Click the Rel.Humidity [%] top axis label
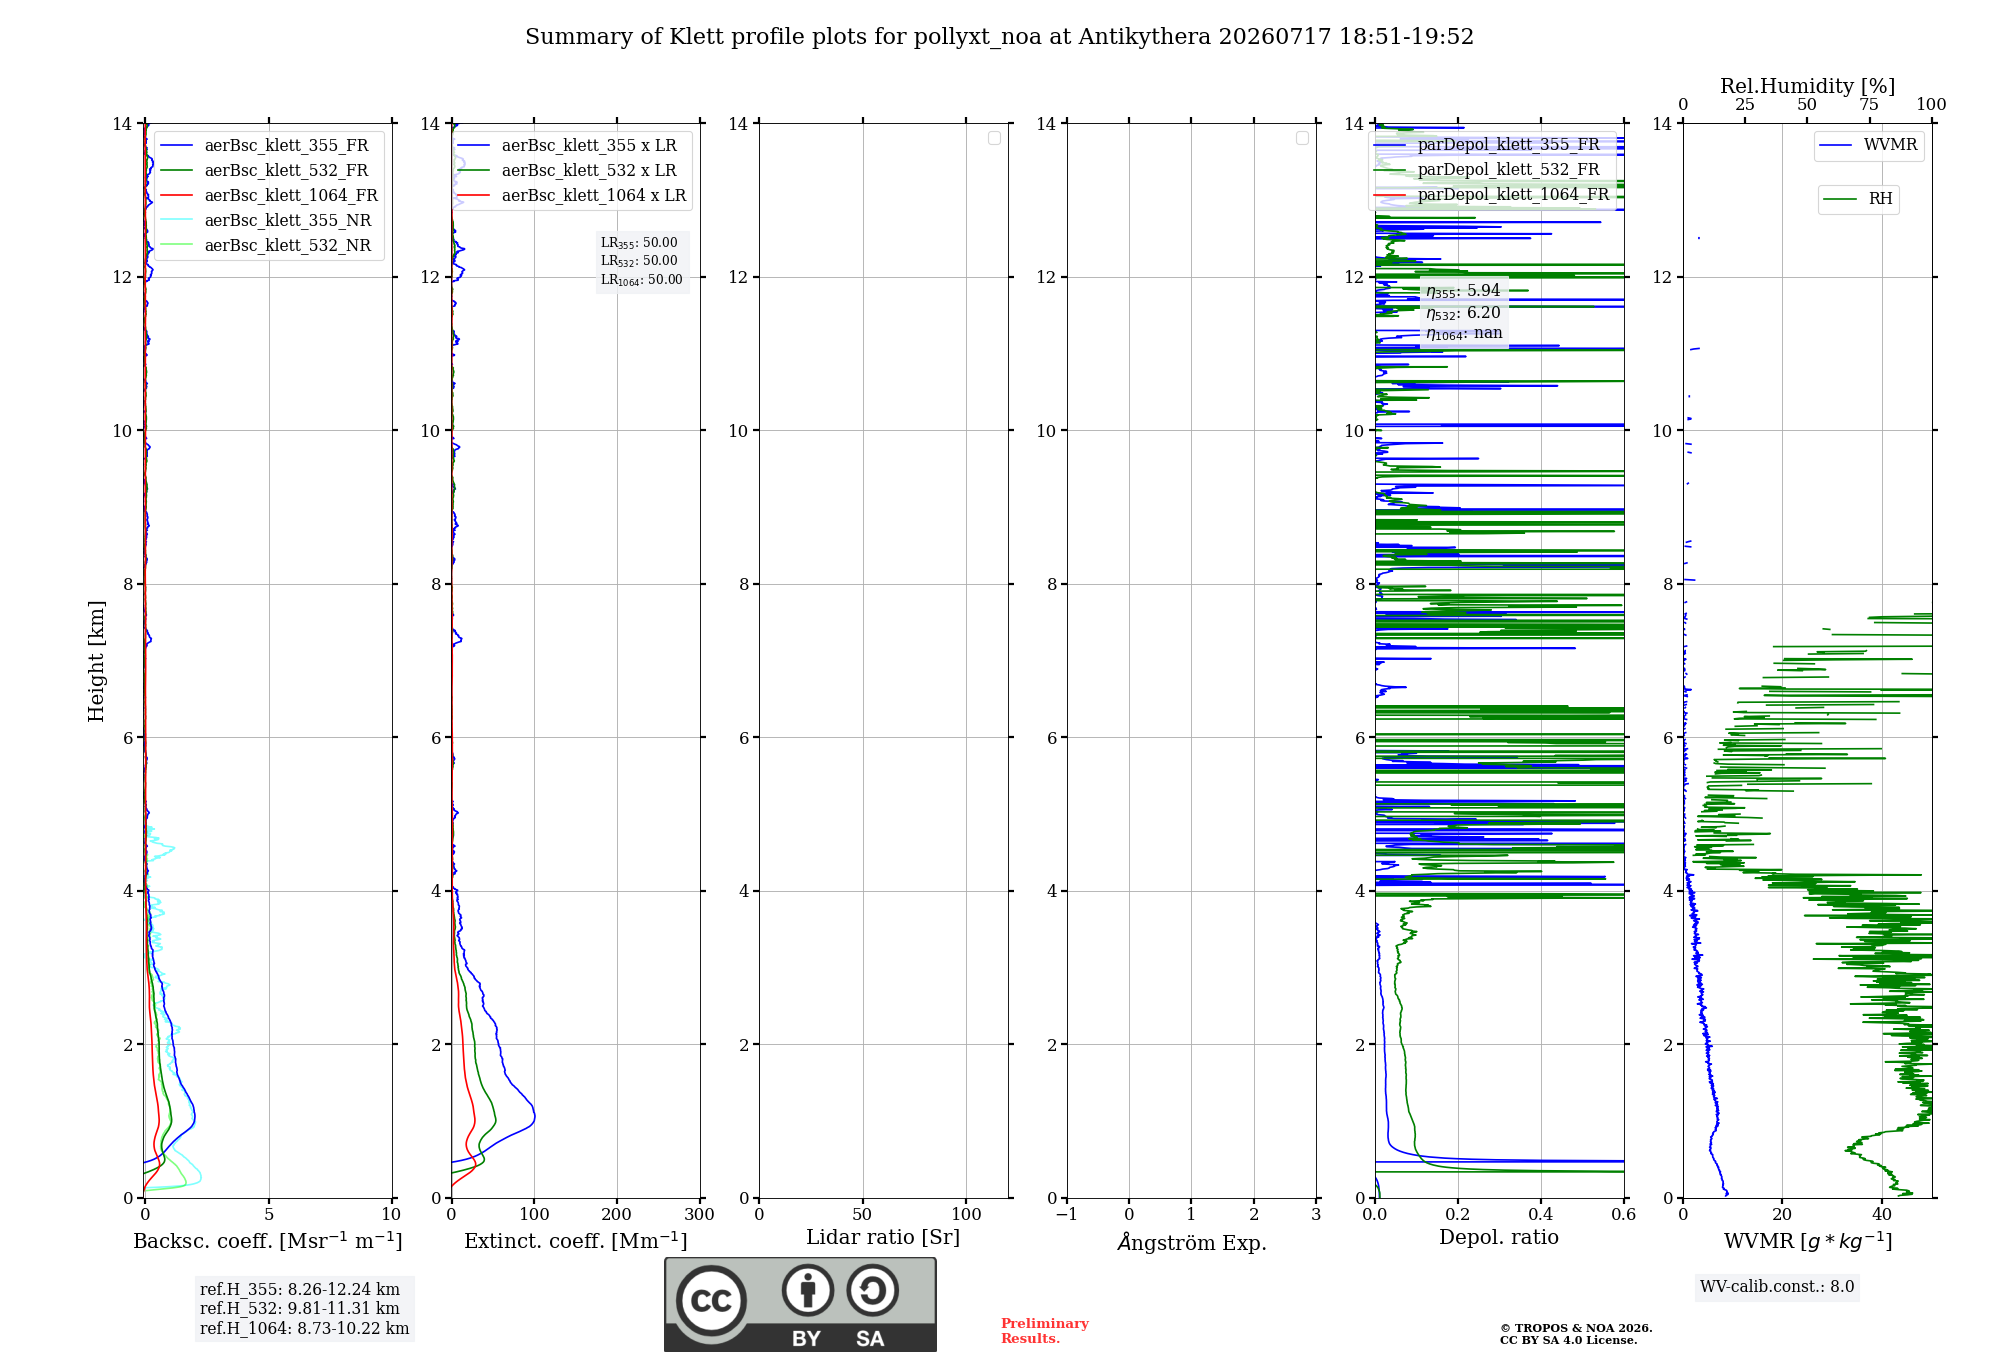This screenshot has width=2000, height=1360. click(x=1807, y=86)
